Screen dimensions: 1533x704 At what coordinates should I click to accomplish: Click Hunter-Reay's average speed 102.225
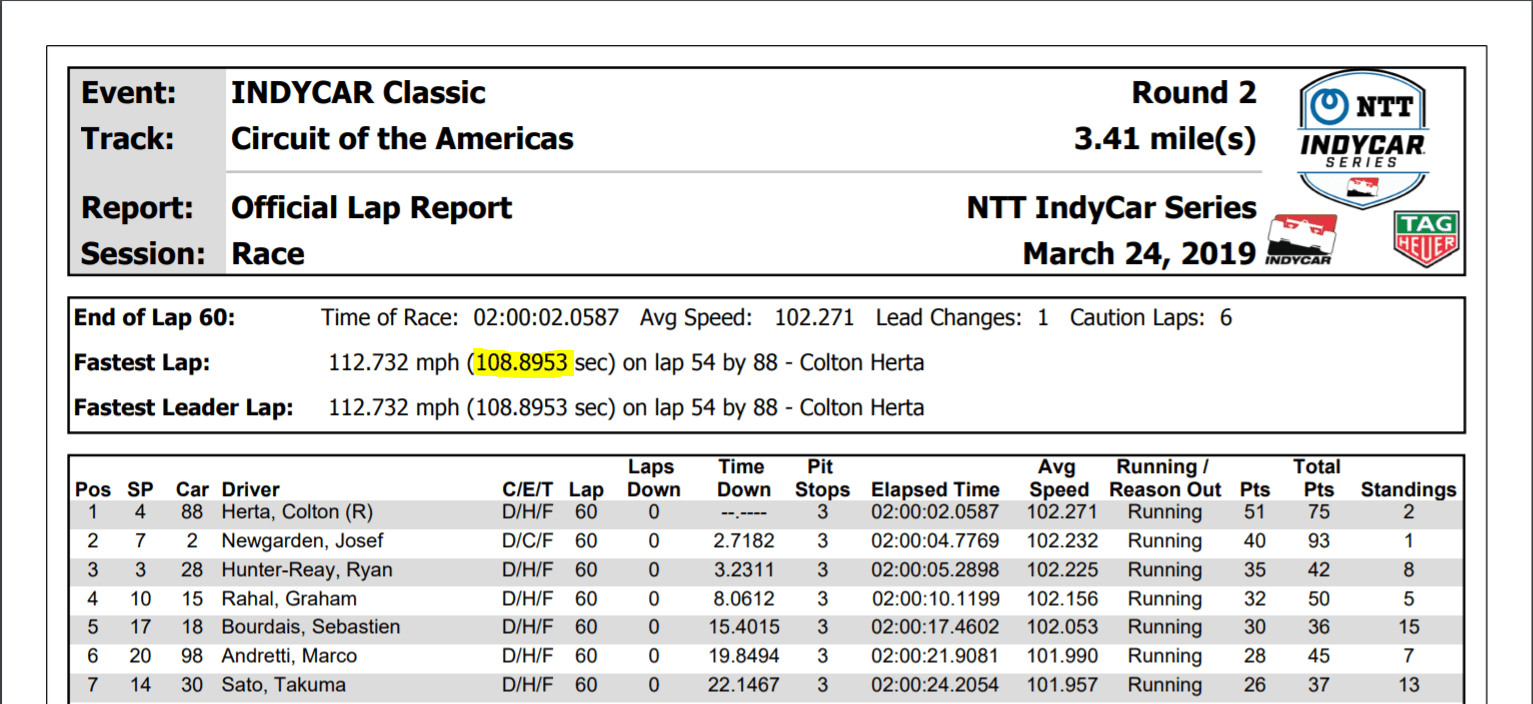[x=1062, y=570]
